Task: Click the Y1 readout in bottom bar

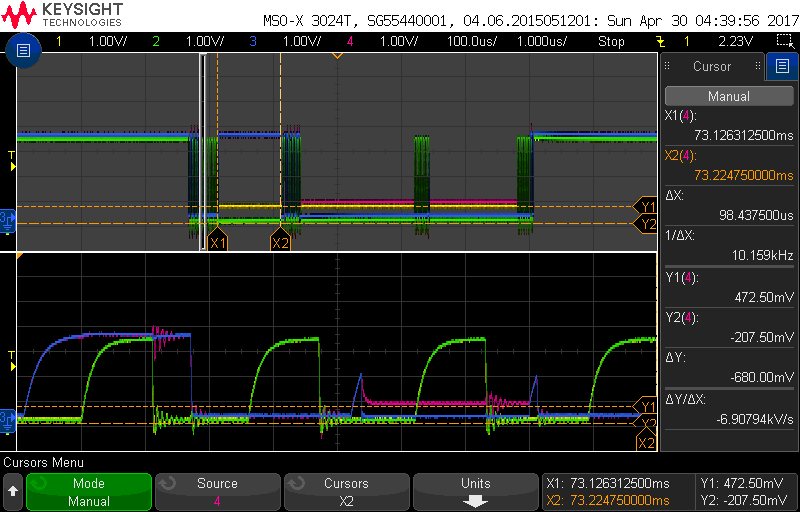Action: (743, 483)
